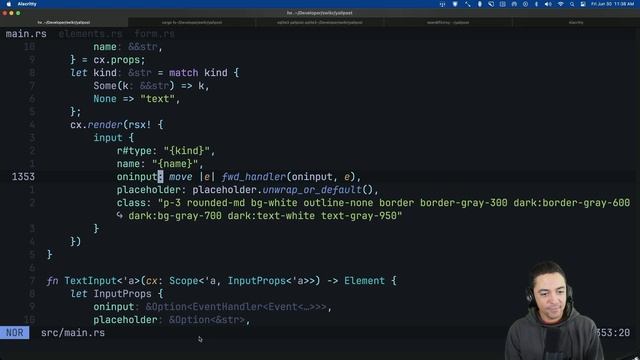The width and height of the screenshot is (640, 360).
Task: Select the main.rs buffer tab
Action: (x=26, y=34)
